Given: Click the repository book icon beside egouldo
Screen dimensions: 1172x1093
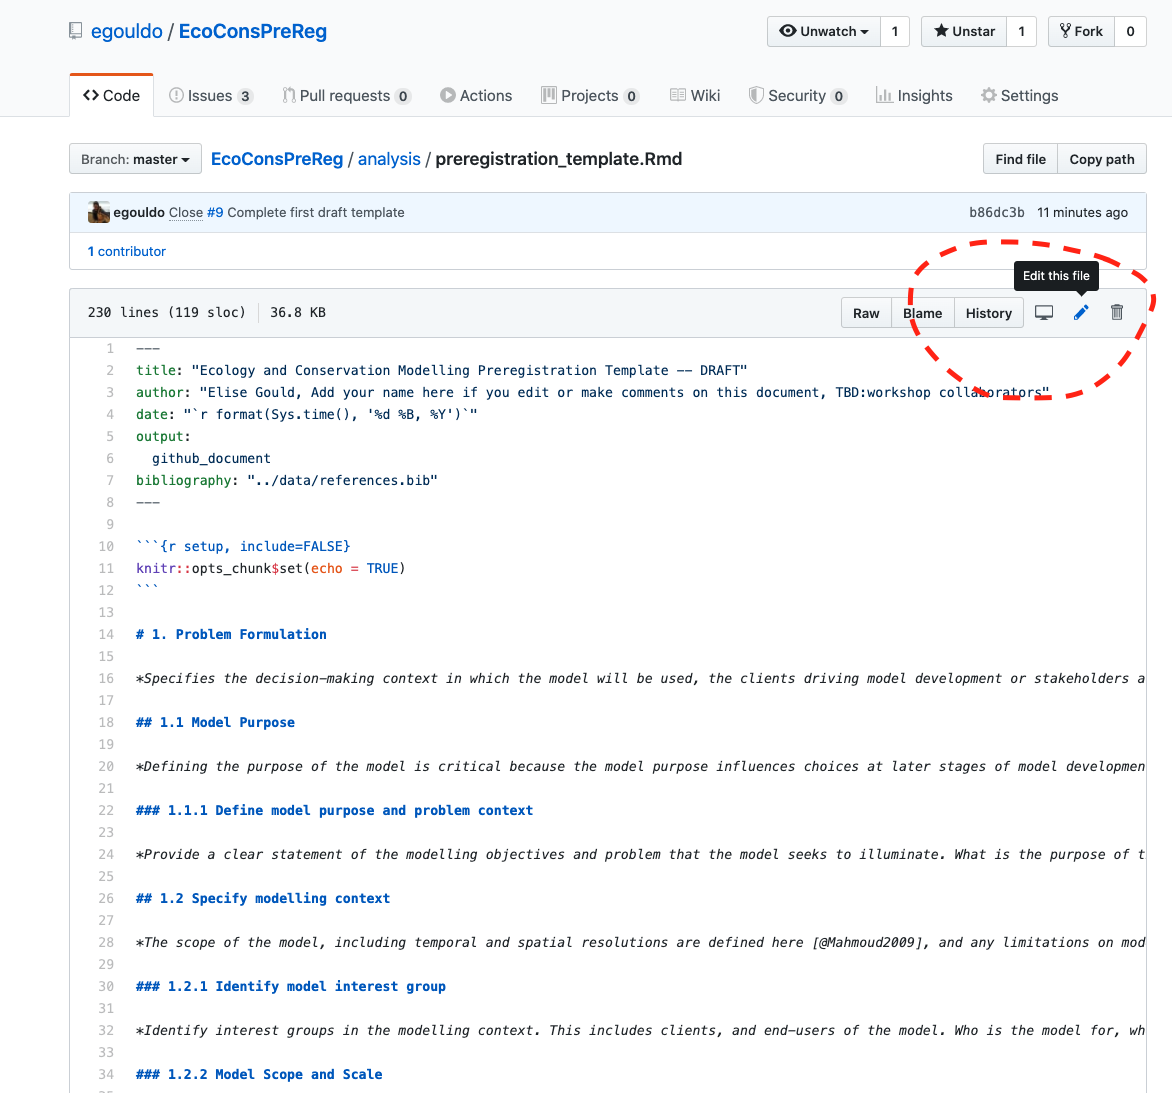Looking at the screenshot, I should click(x=75, y=31).
